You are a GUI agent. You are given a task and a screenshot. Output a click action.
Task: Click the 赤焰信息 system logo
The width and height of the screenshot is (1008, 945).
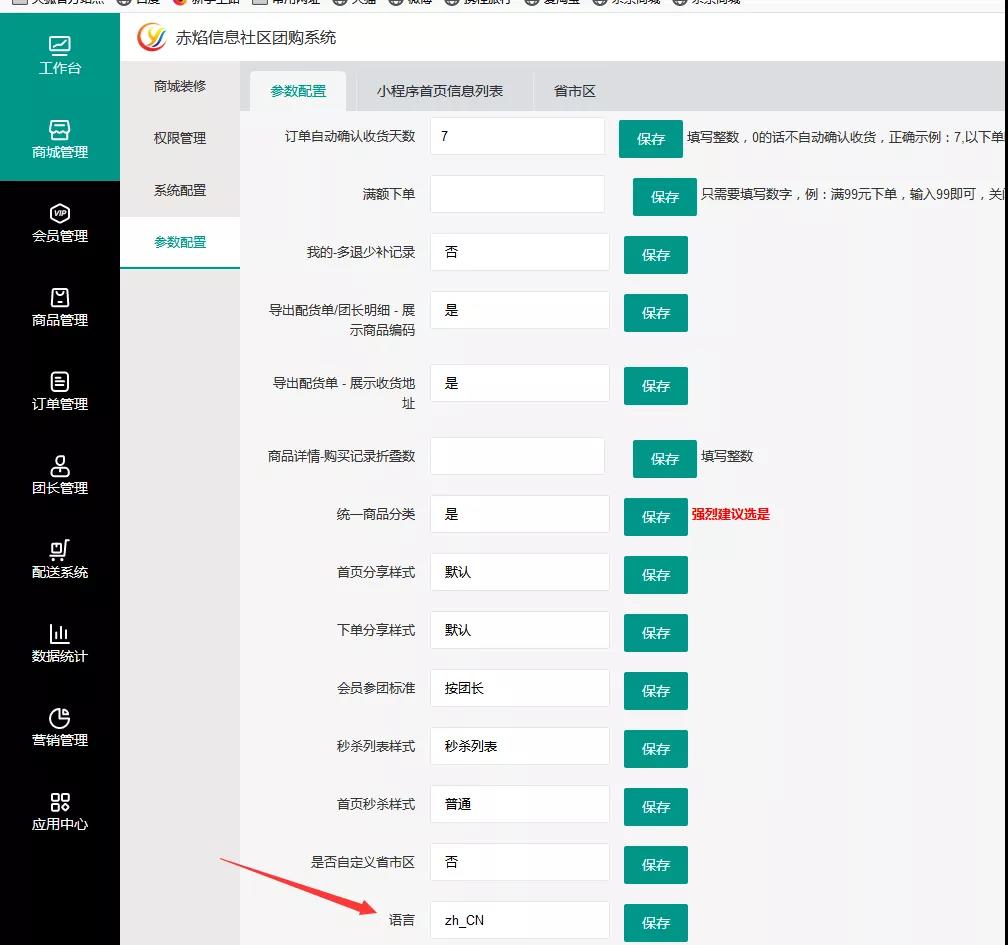[152, 37]
